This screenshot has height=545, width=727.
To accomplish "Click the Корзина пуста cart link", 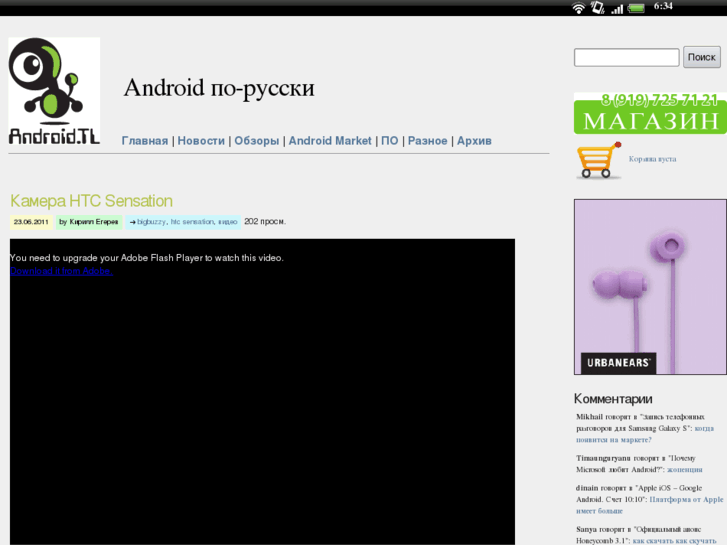I will point(652,159).
